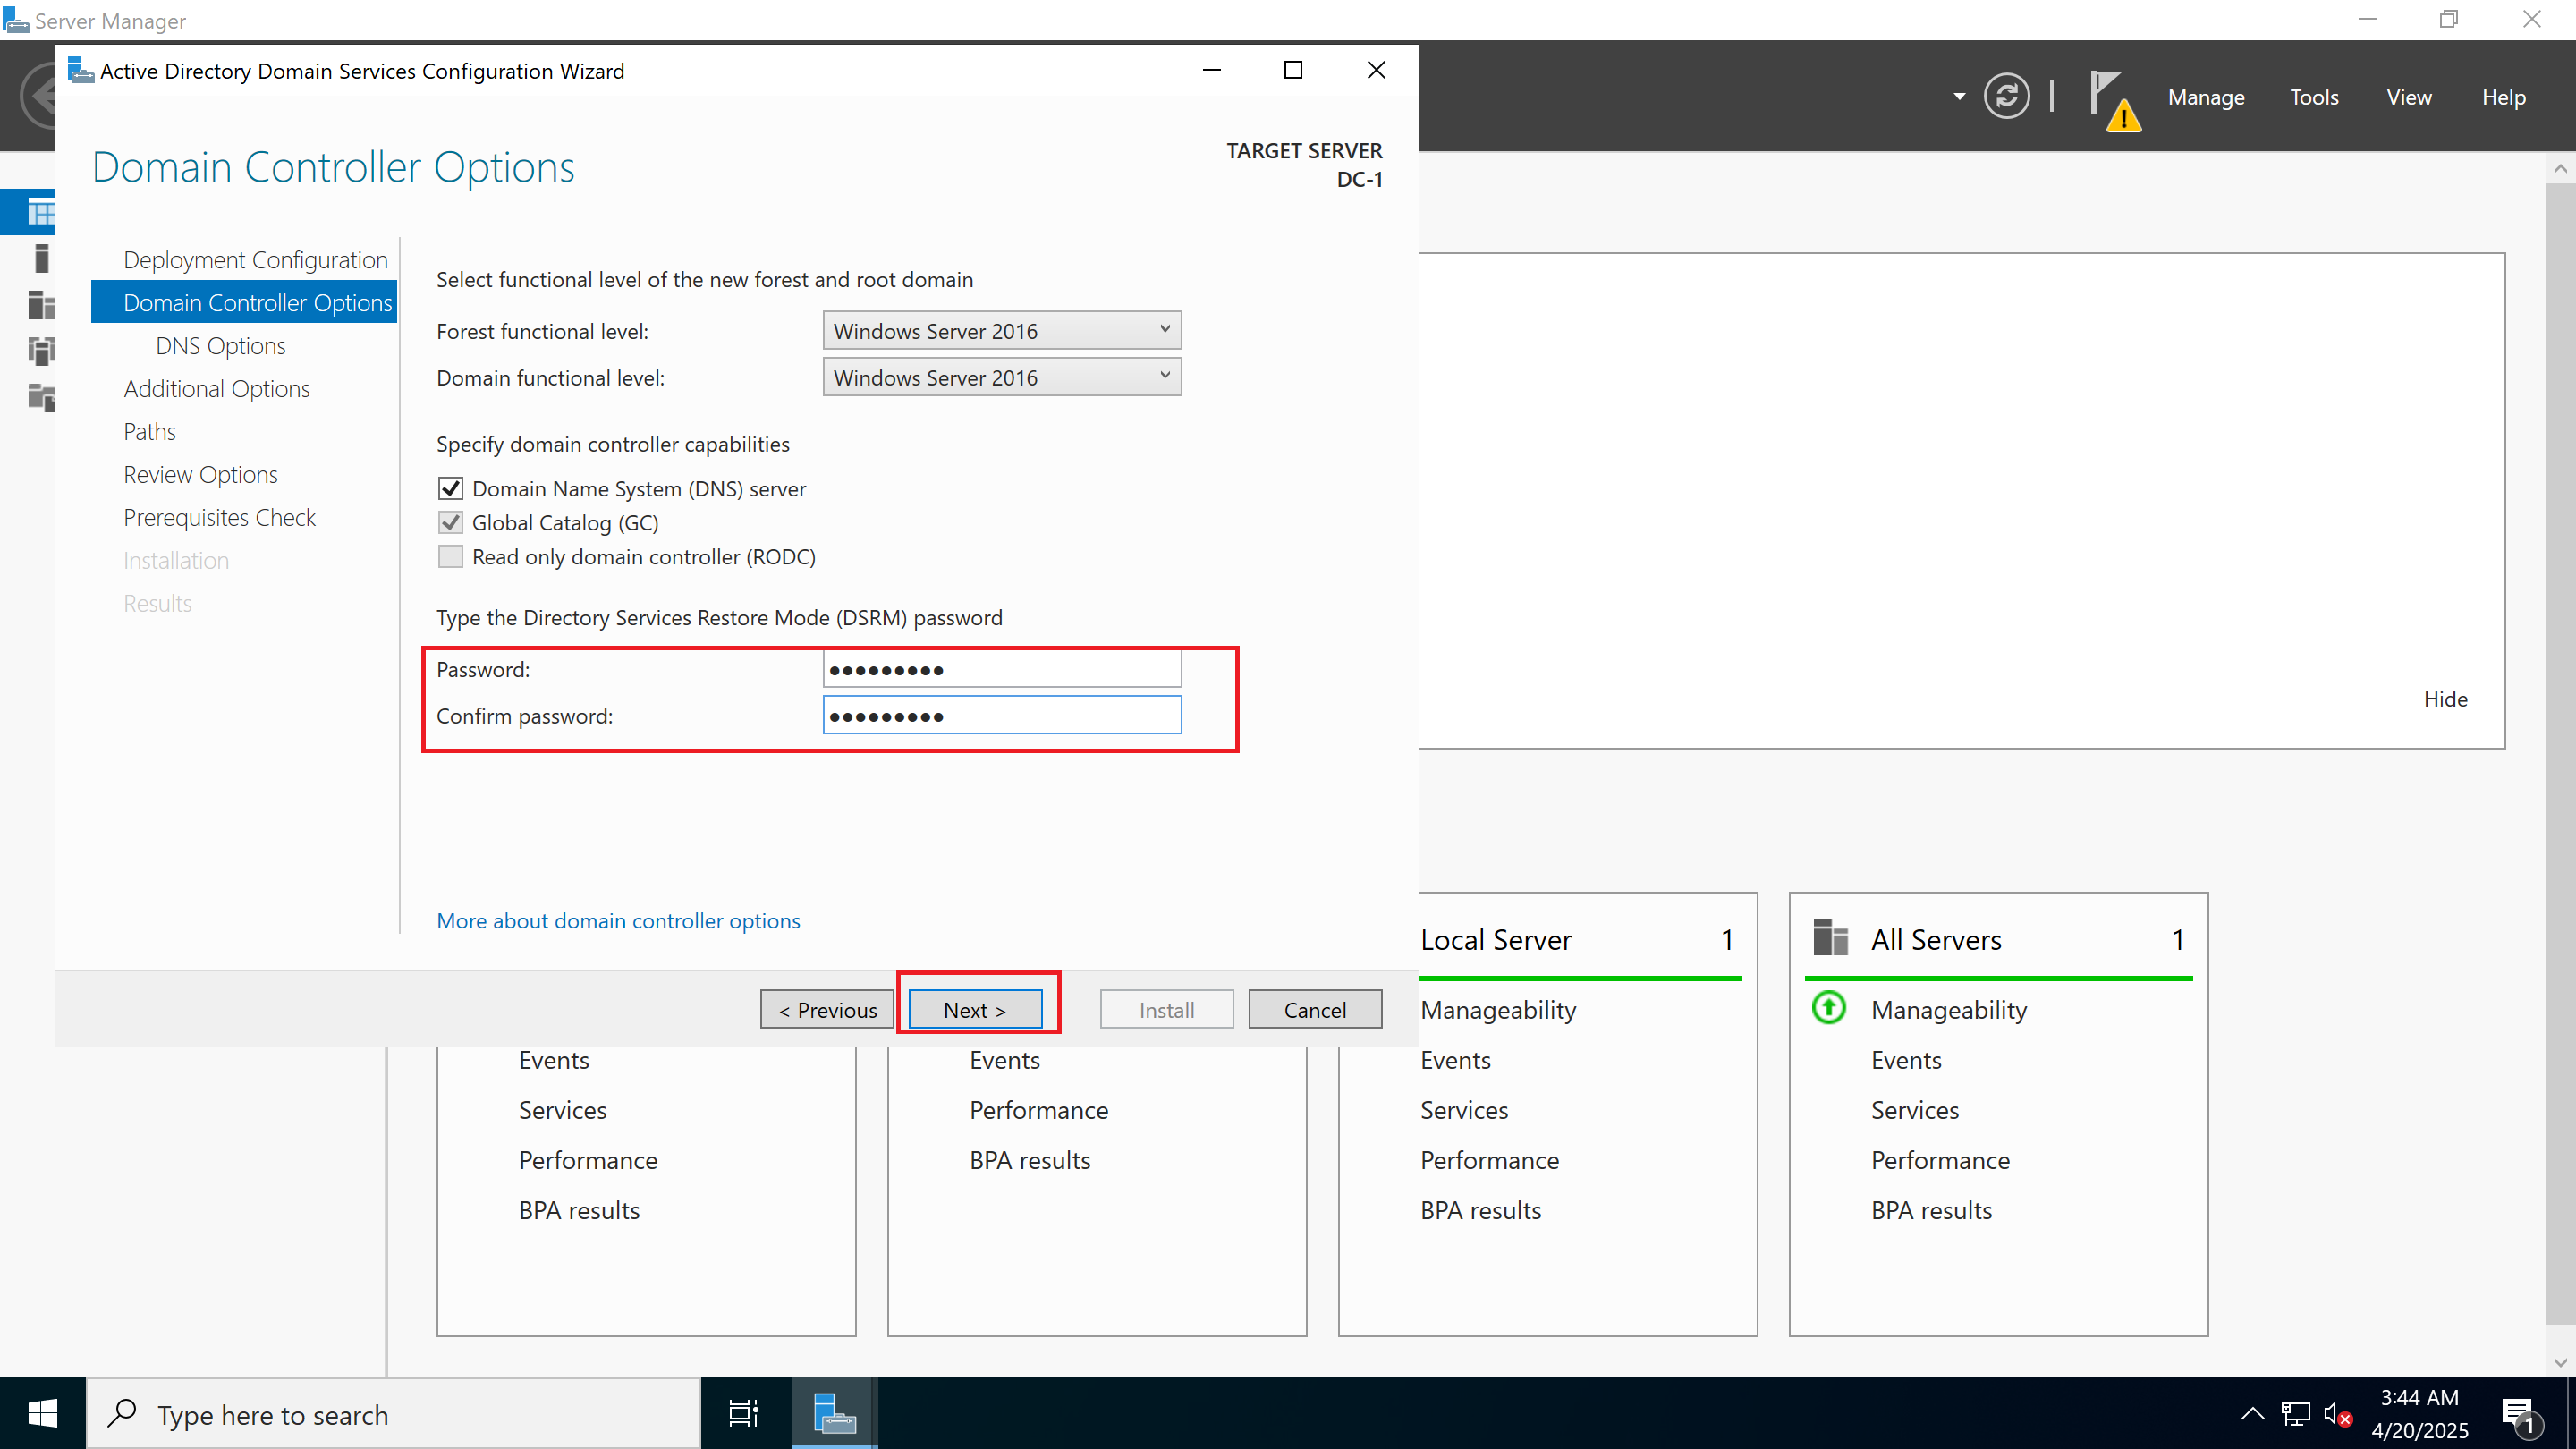Image resolution: width=2576 pixels, height=1449 pixels.
Task: Open the Domain functional level dropdown
Action: [1002, 377]
